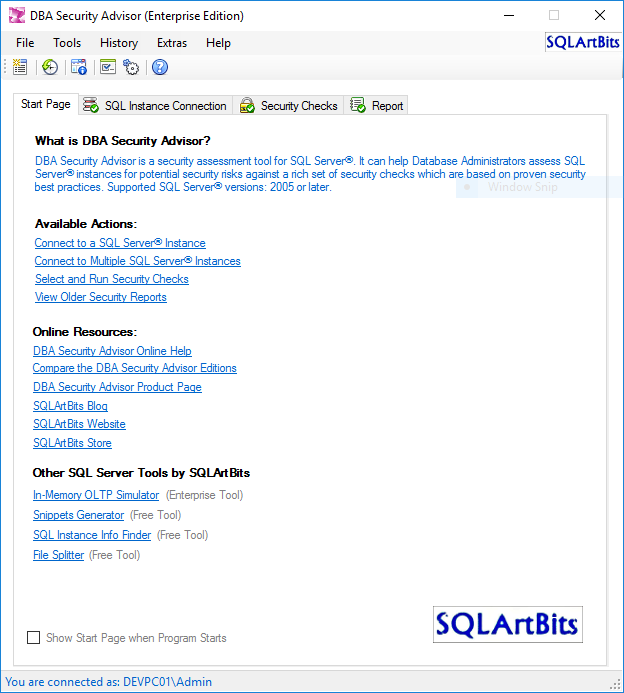Click the new list toolbar icon
624x693 pixels.
[x=20, y=67]
